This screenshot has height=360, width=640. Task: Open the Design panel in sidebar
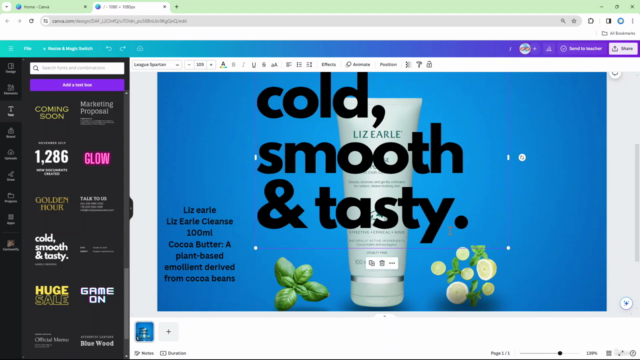pyautogui.click(x=11, y=68)
